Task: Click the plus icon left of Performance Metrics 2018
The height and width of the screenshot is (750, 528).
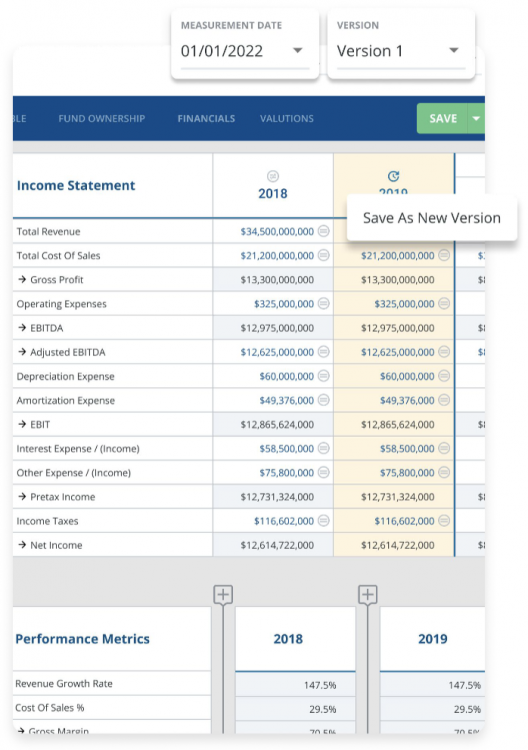Action: (x=223, y=595)
